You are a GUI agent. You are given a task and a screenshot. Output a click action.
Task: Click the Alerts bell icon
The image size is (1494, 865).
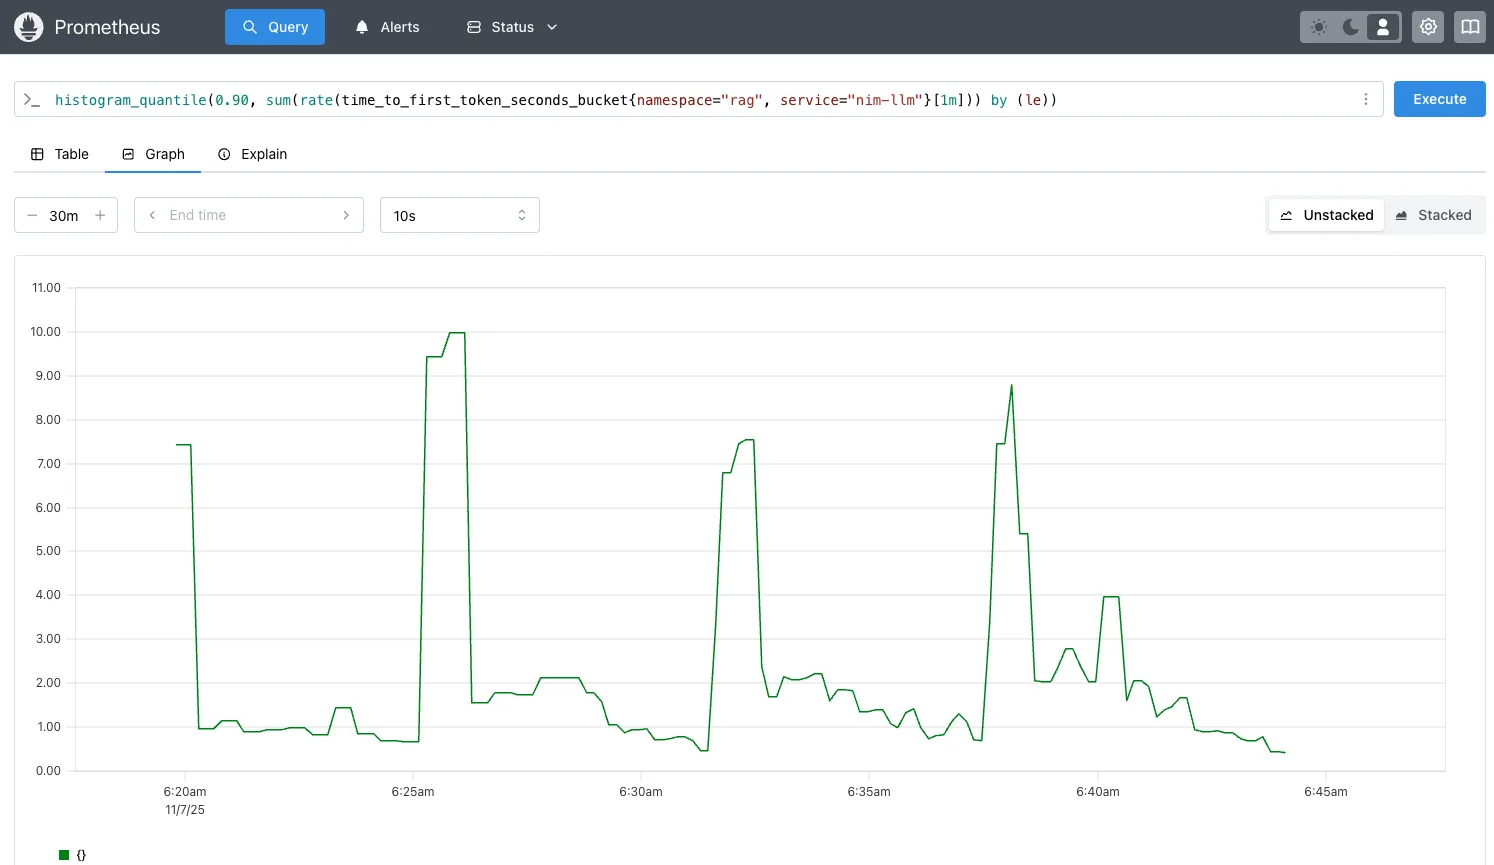coord(362,27)
